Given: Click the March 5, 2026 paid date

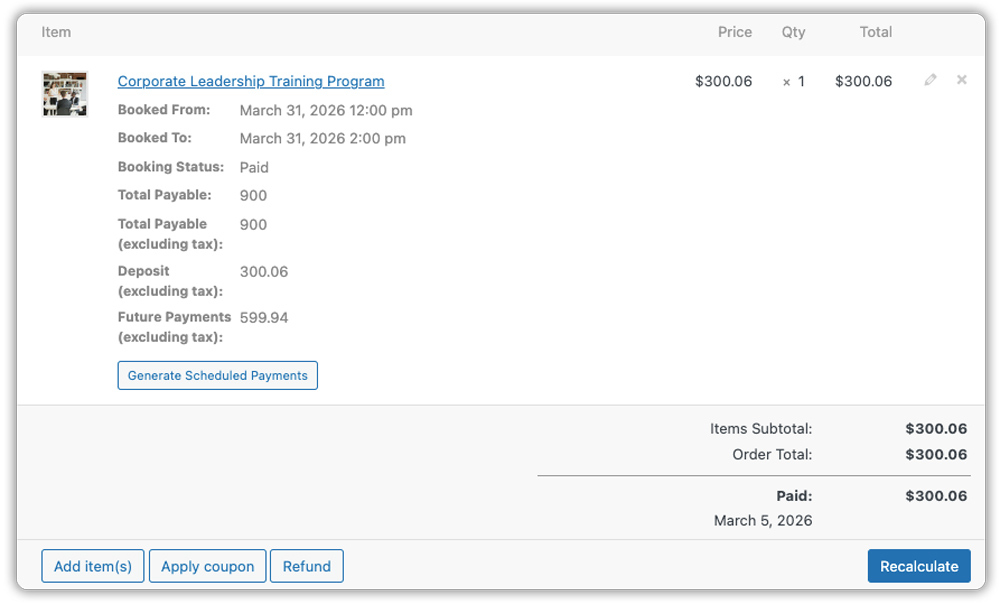Looking at the screenshot, I should tap(763, 520).
